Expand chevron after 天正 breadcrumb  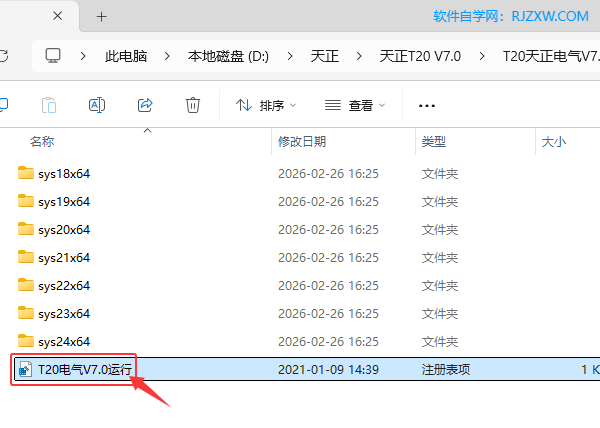coord(359,56)
